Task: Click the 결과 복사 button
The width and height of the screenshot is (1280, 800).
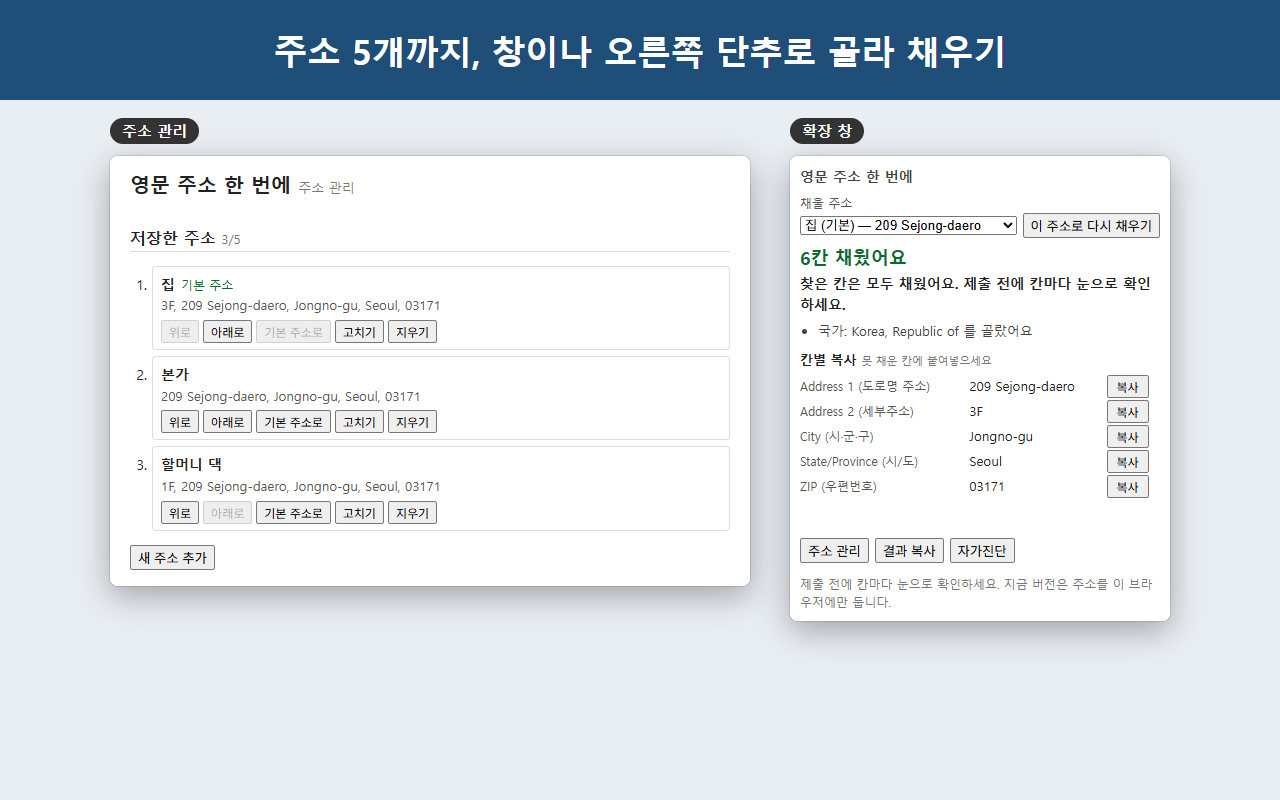Action: [x=909, y=551]
